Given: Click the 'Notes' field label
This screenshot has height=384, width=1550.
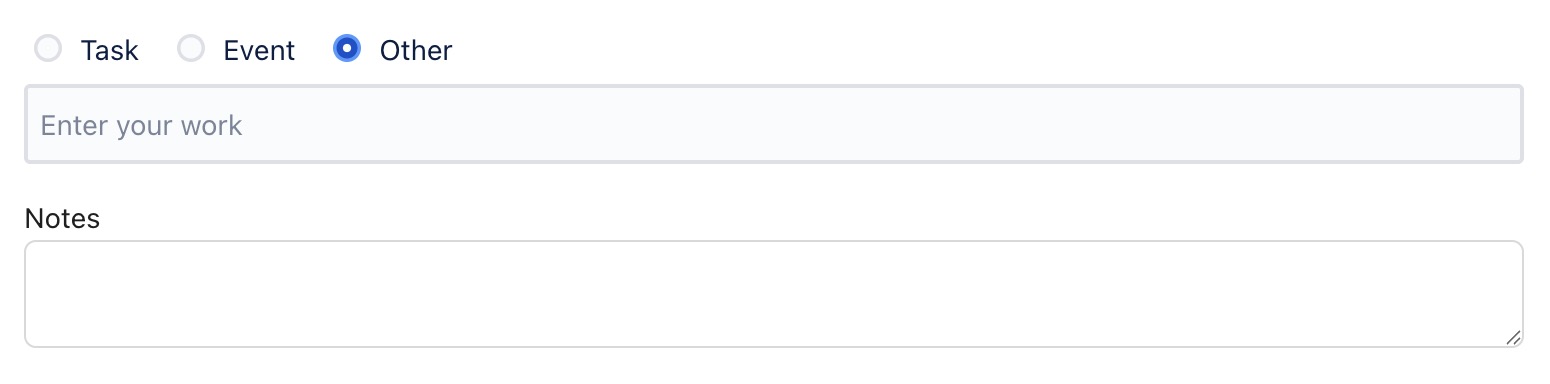Looking at the screenshot, I should 62,219.
